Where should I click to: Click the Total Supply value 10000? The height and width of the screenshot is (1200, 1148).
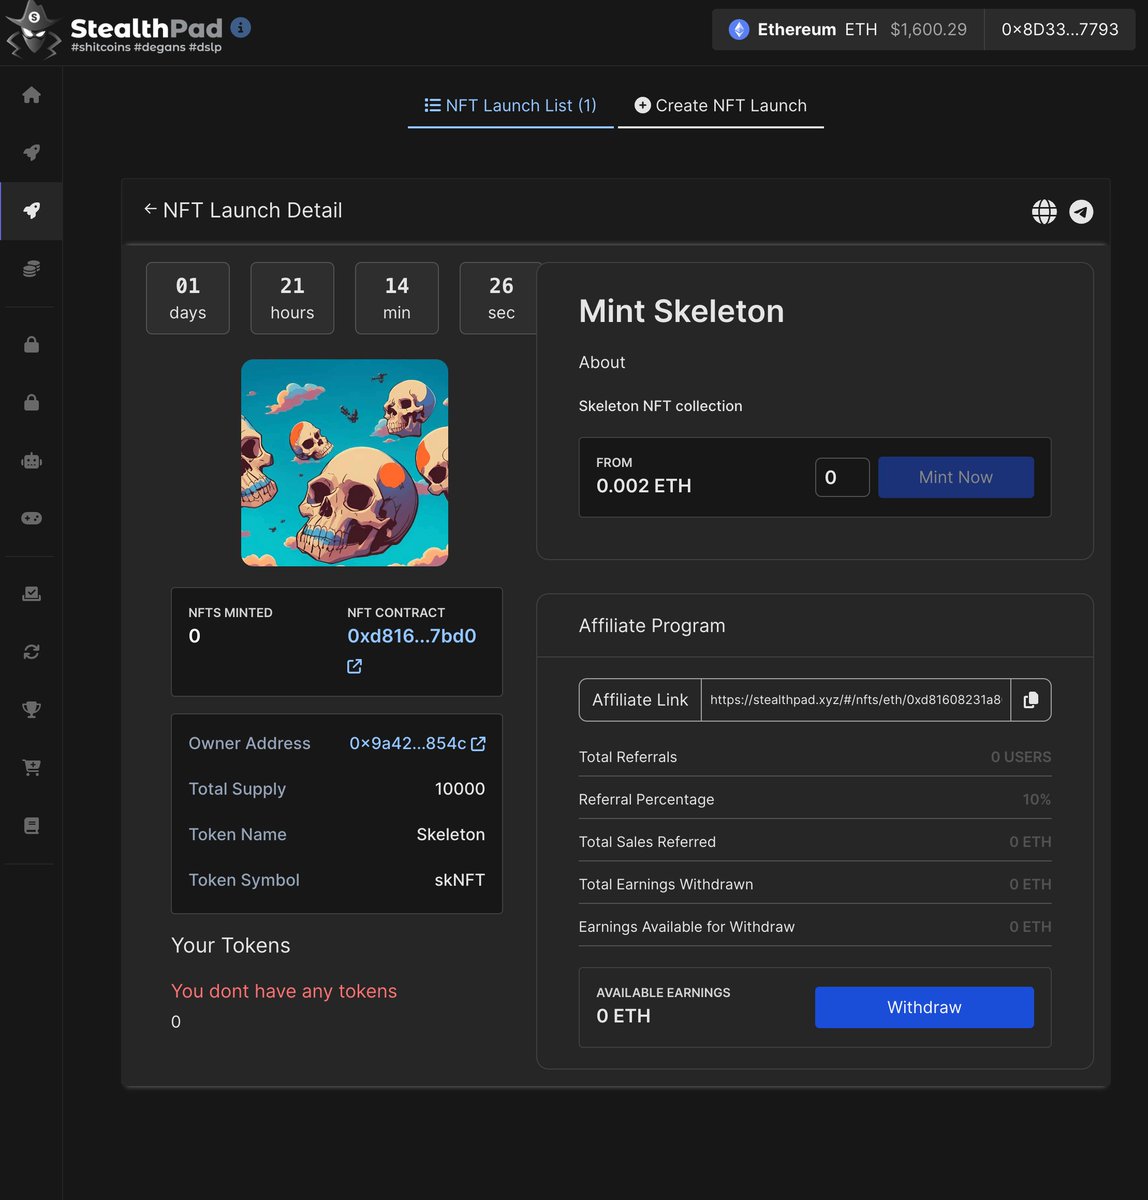coord(460,789)
